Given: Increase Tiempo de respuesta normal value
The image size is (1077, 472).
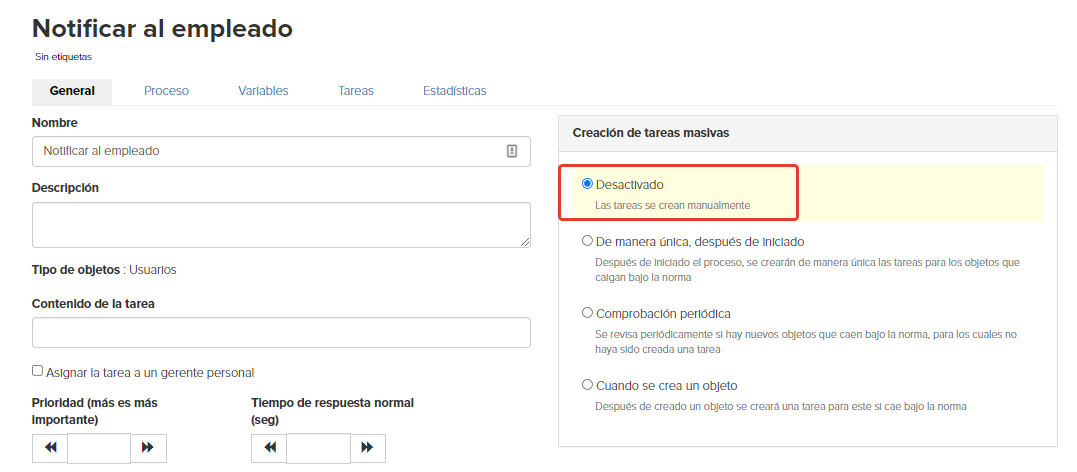Looking at the screenshot, I should click(367, 448).
